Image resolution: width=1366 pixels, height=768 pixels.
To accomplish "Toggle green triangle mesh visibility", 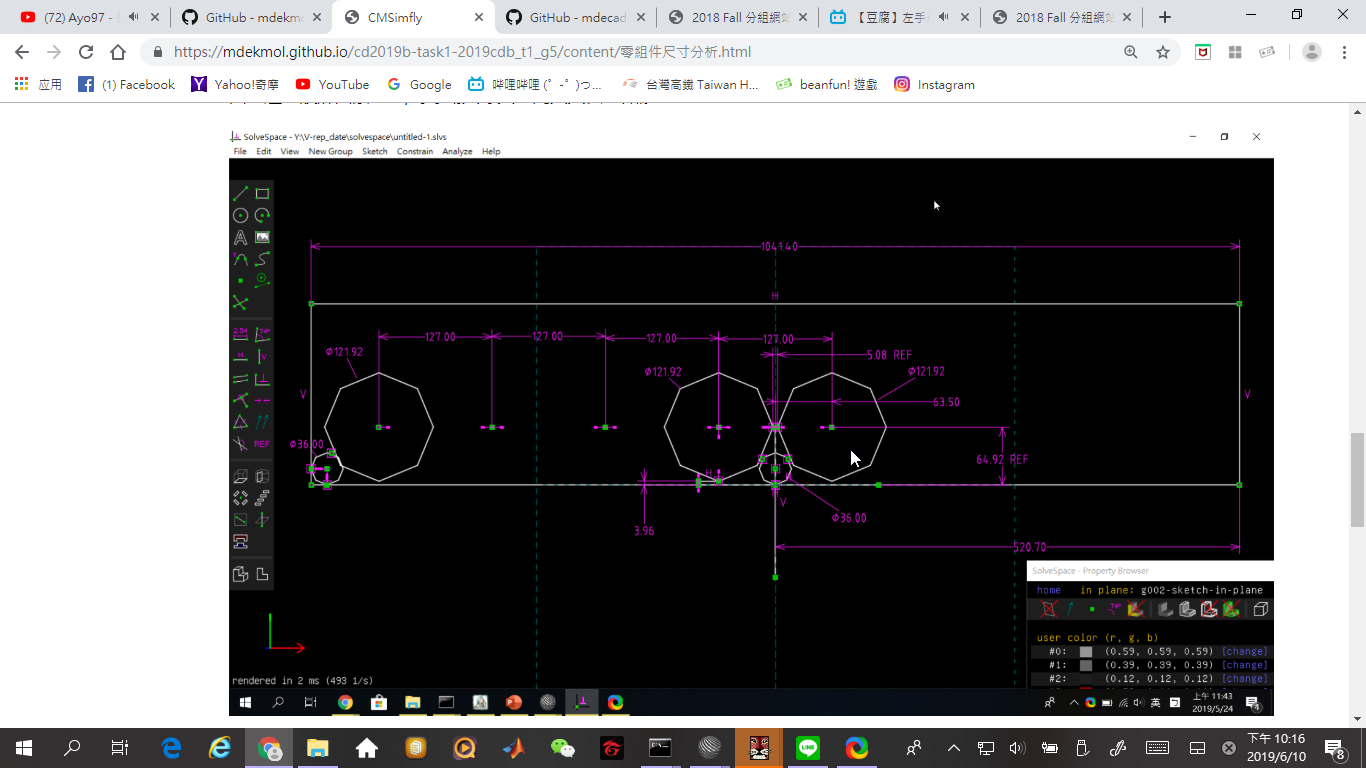I will click(1232, 609).
